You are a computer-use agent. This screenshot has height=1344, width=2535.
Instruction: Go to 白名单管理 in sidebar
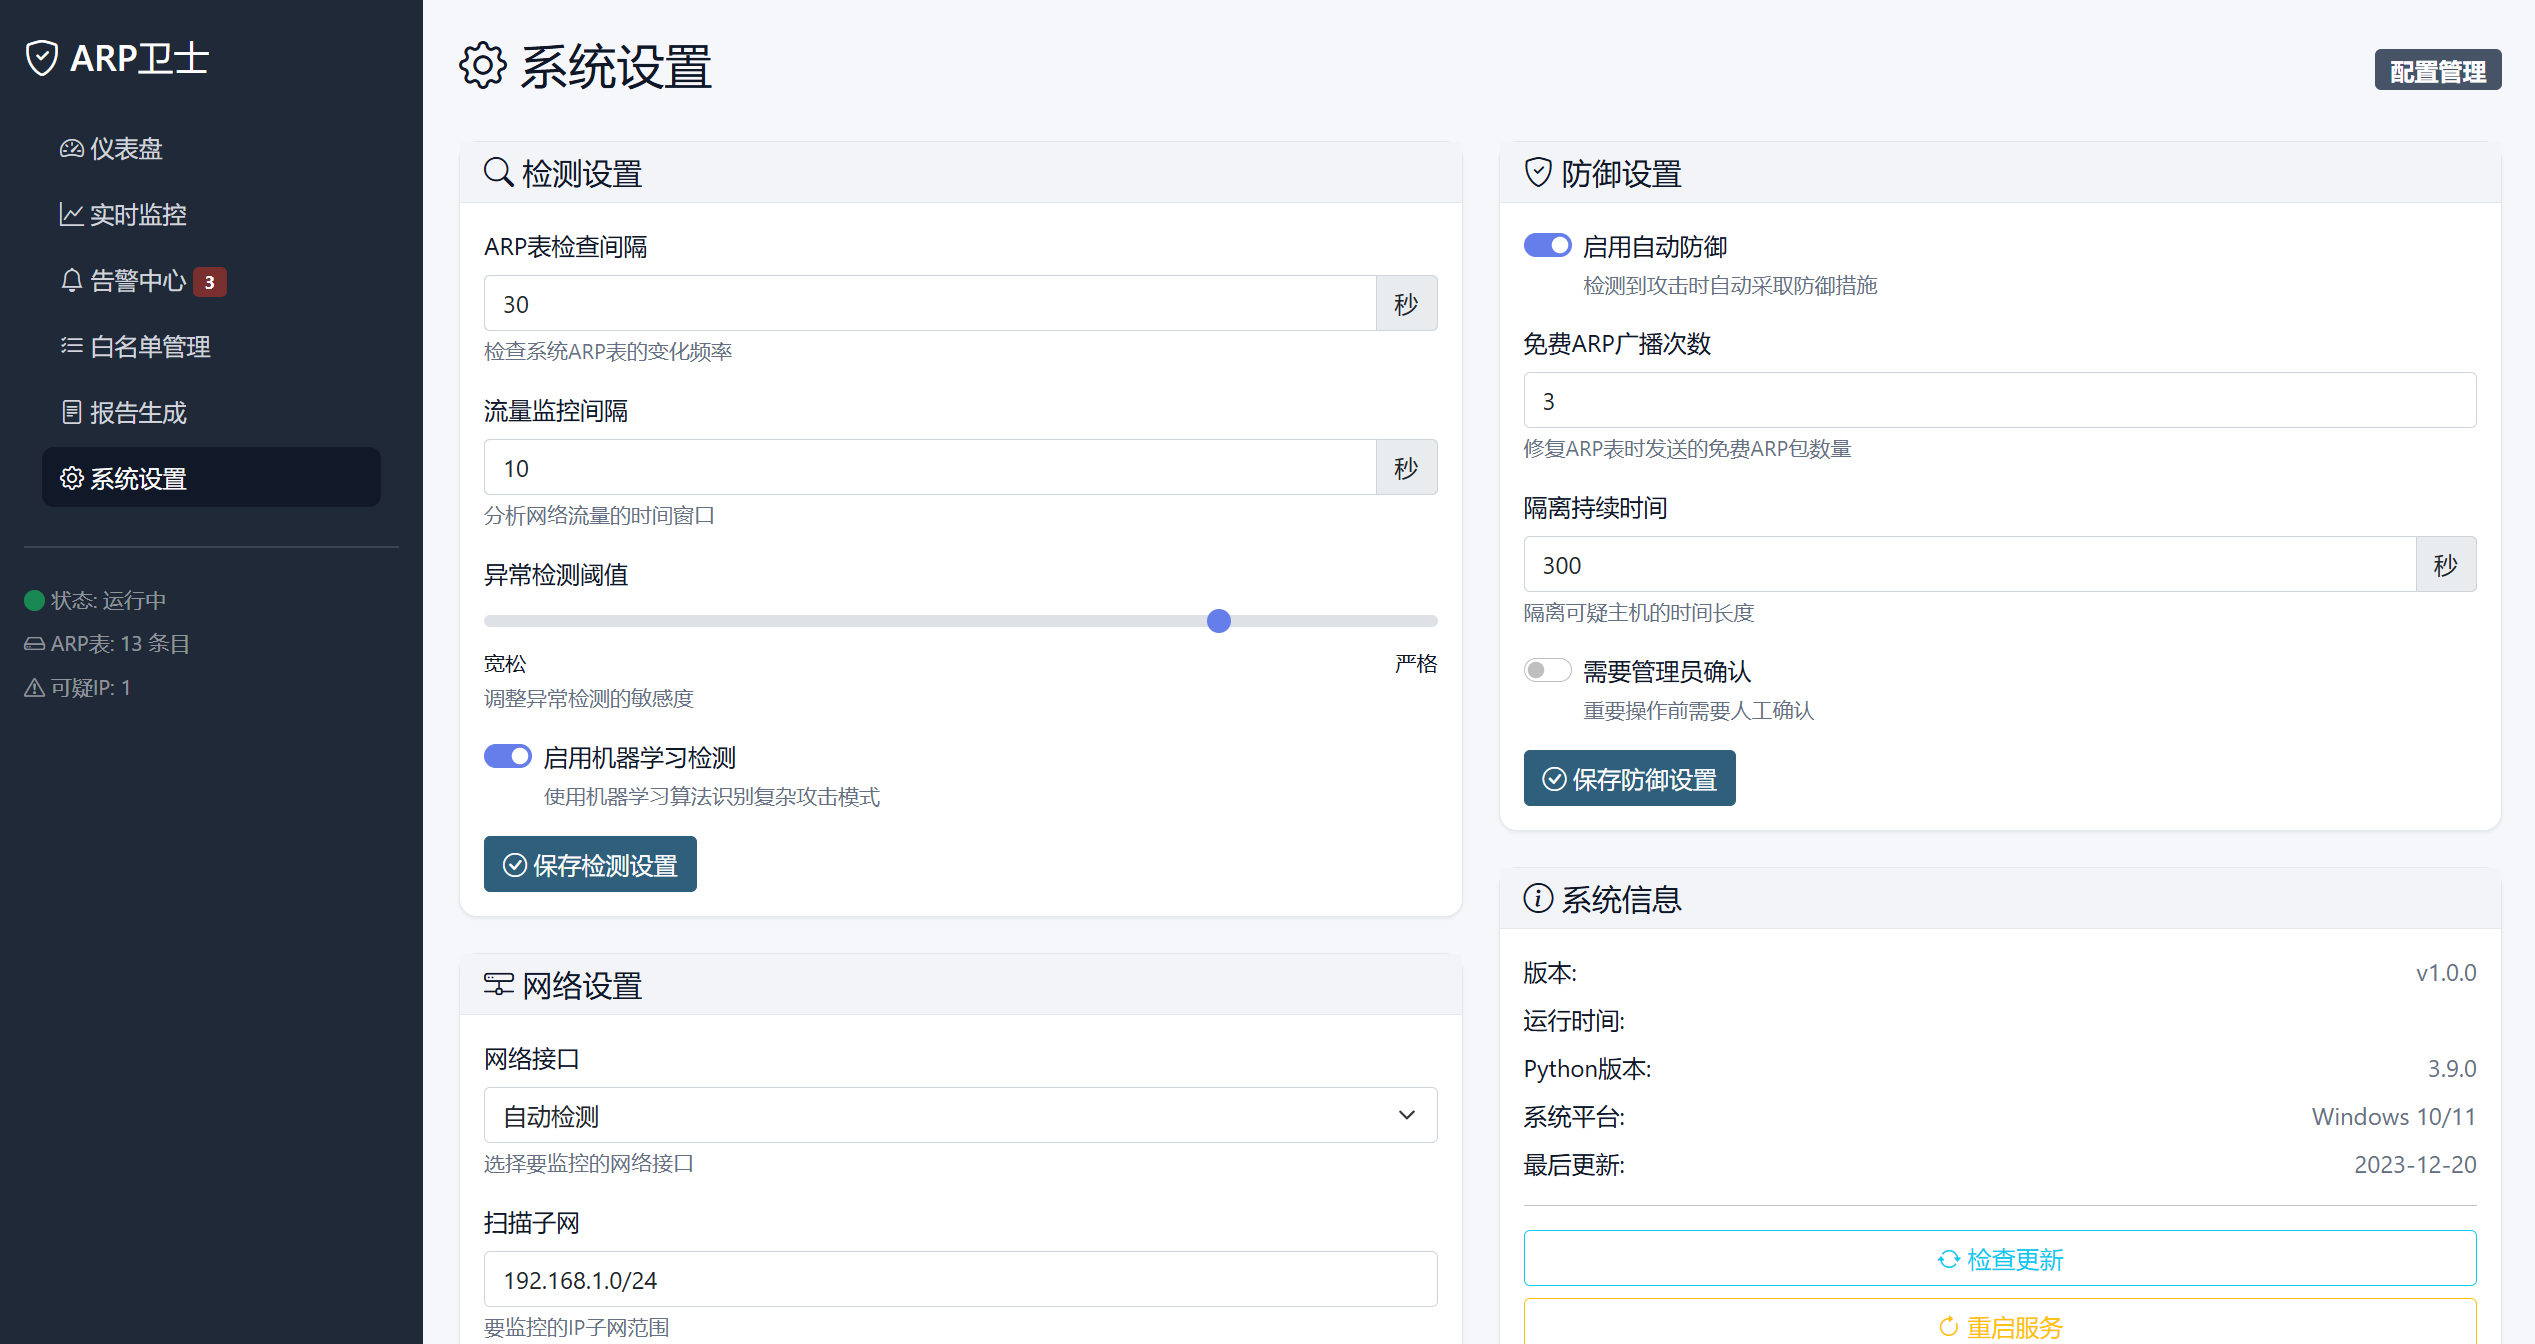tap(150, 347)
